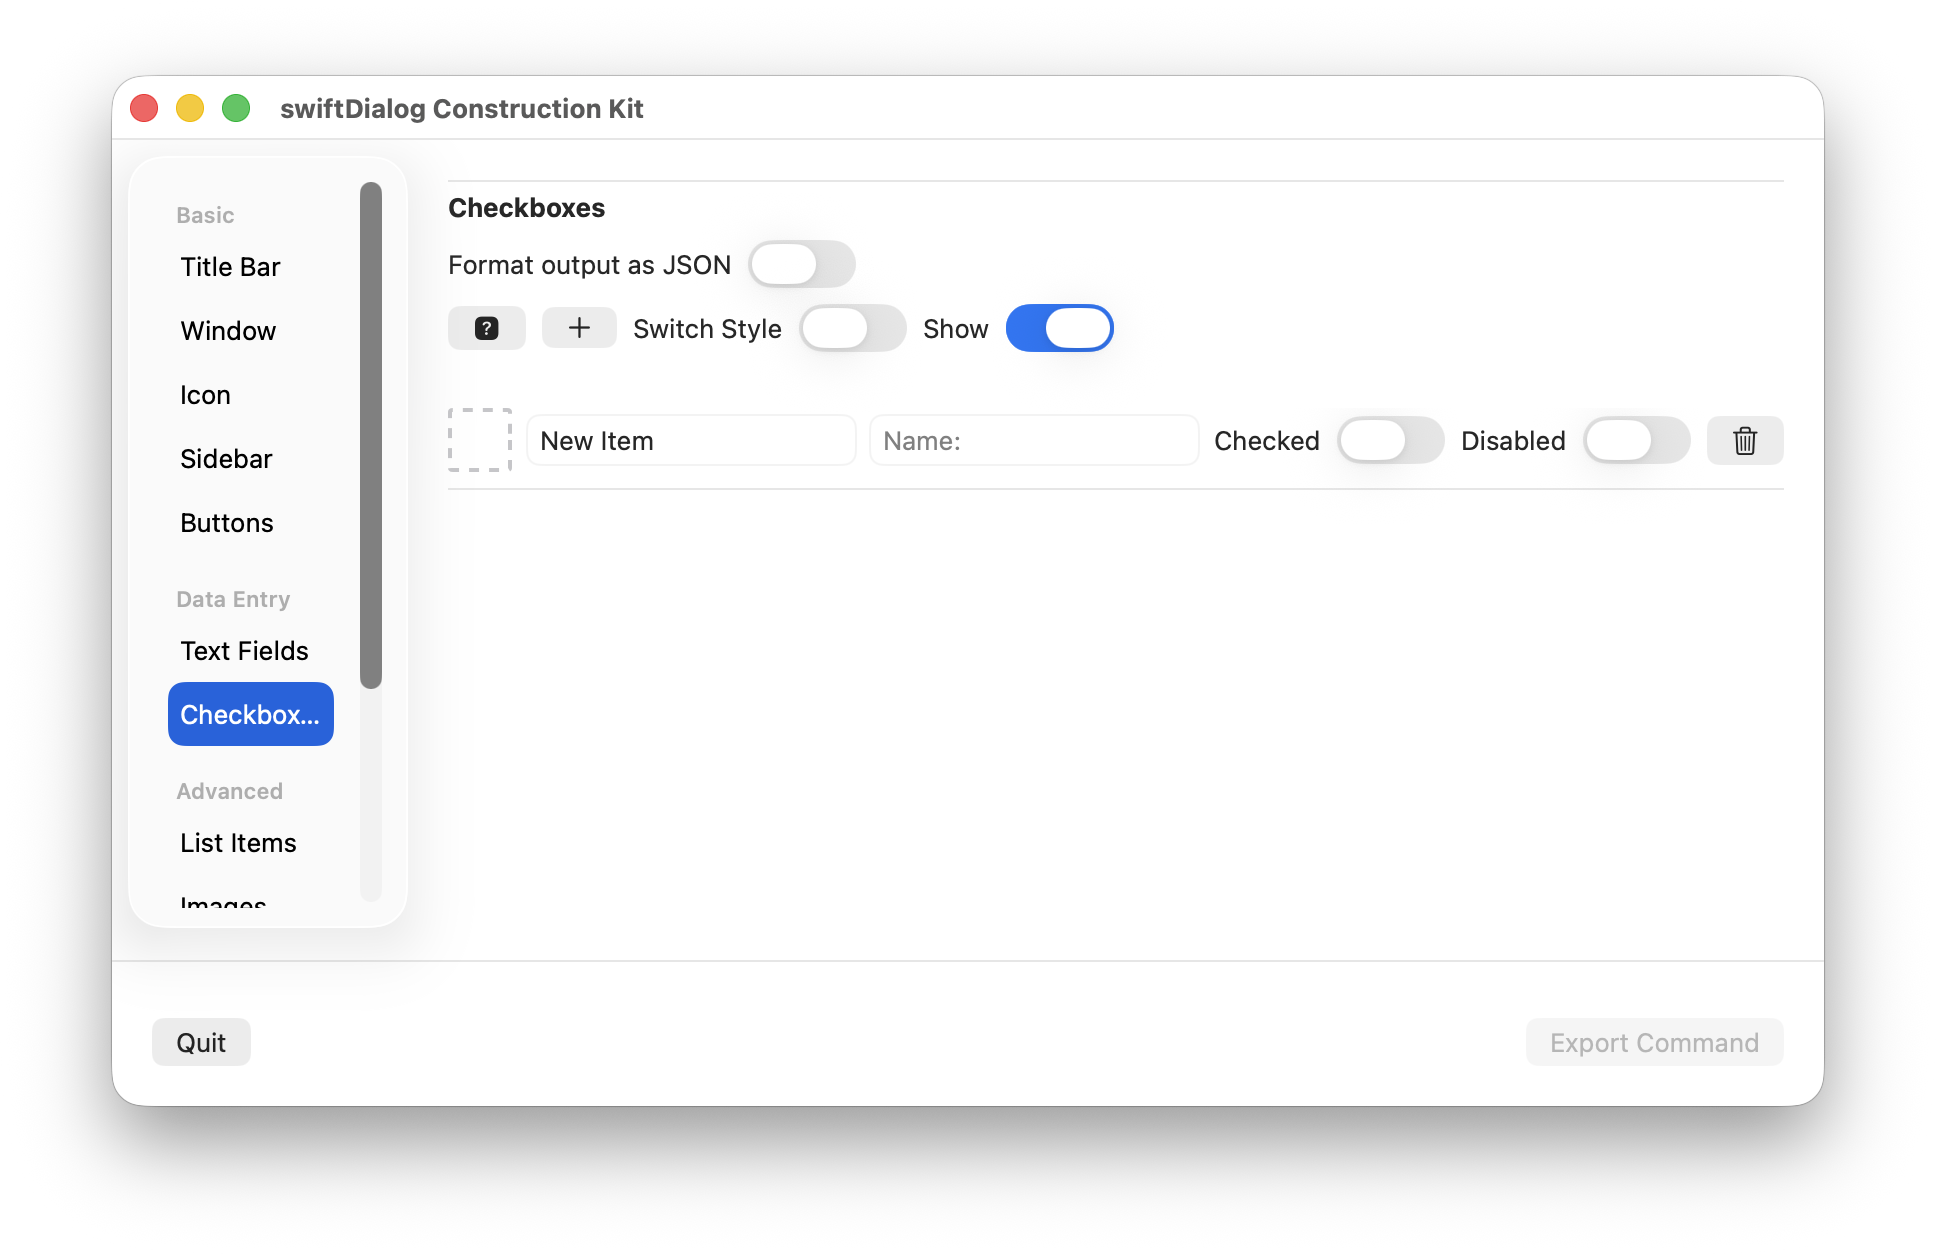Image resolution: width=1936 pixels, height=1254 pixels.
Task: Toggle Format output as JSON switch
Action: point(802,265)
